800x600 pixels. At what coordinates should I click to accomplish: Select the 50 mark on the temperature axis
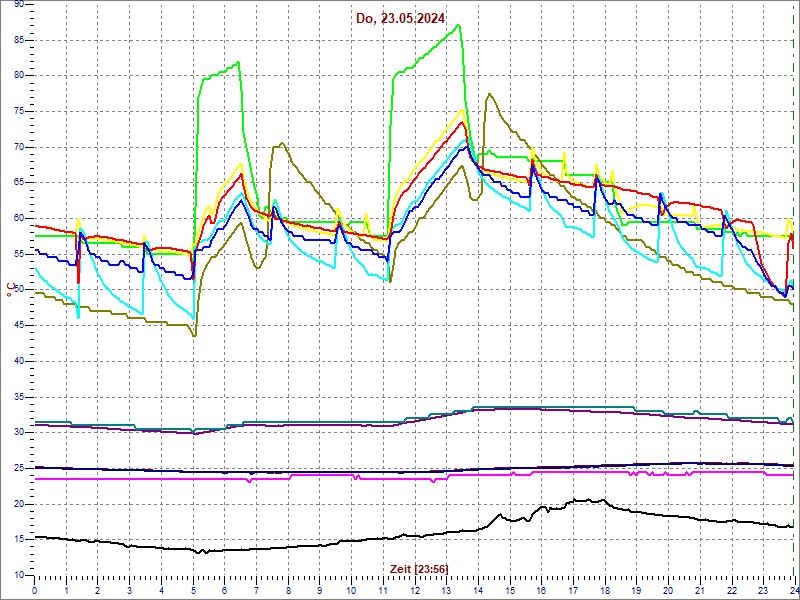(x=18, y=290)
